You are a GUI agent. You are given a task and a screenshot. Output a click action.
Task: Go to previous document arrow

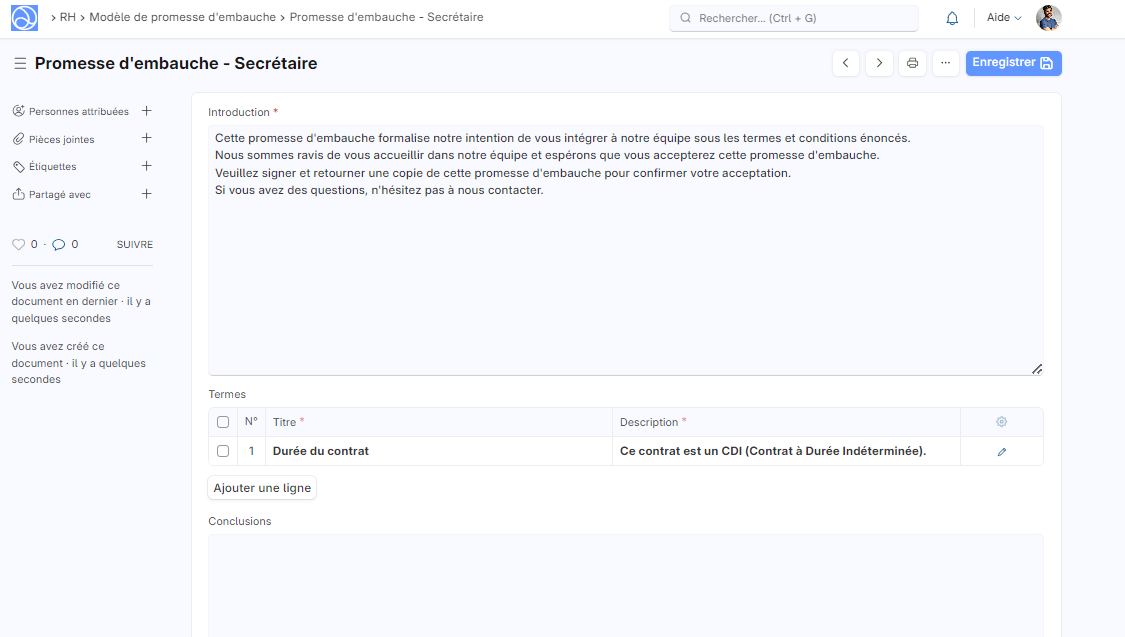click(x=846, y=63)
